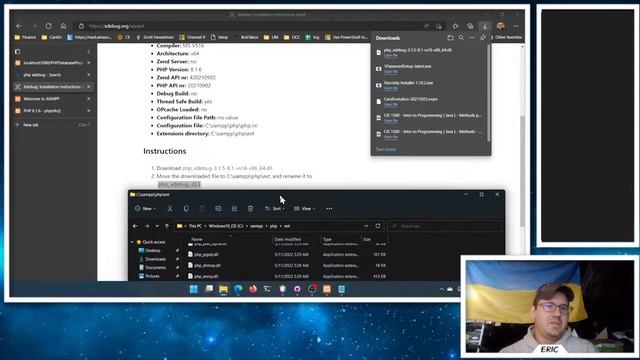640x360 pixels.
Task: Open a New tab in sidebar
Action: tap(53, 125)
